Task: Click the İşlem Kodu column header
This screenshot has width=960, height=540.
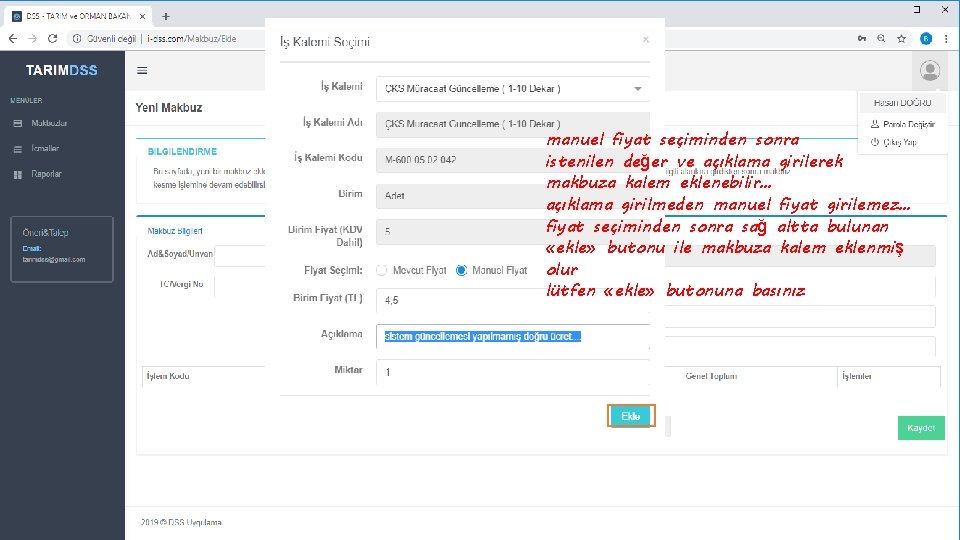Action: pos(168,376)
